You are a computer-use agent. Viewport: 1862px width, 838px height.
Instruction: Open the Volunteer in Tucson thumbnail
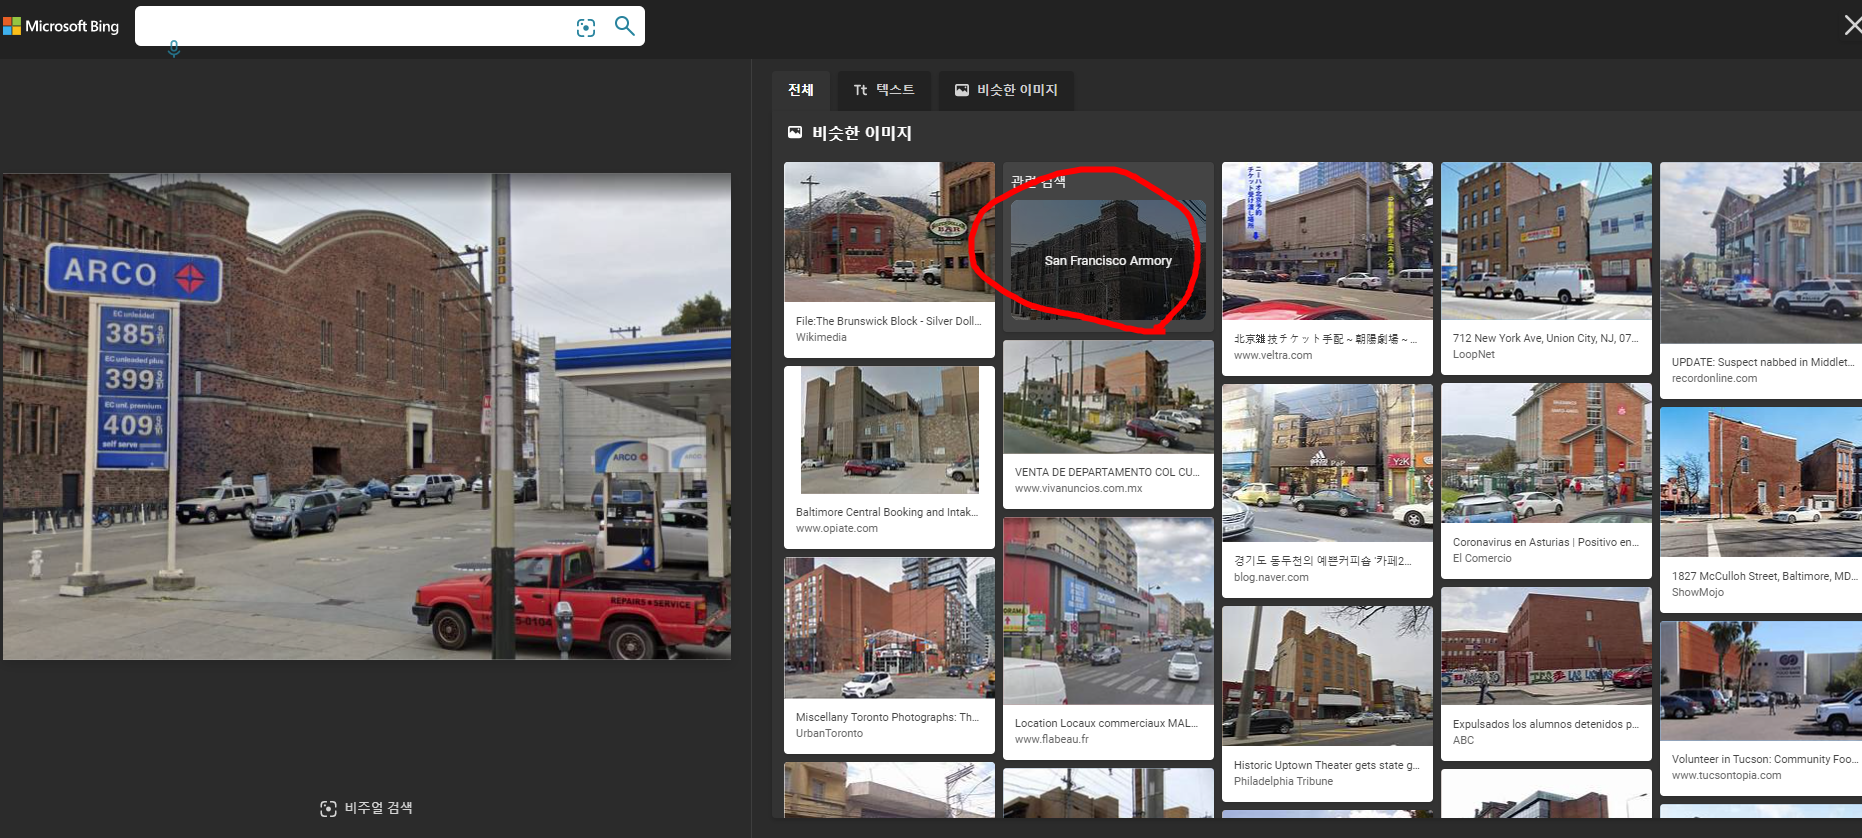tap(1761, 681)
